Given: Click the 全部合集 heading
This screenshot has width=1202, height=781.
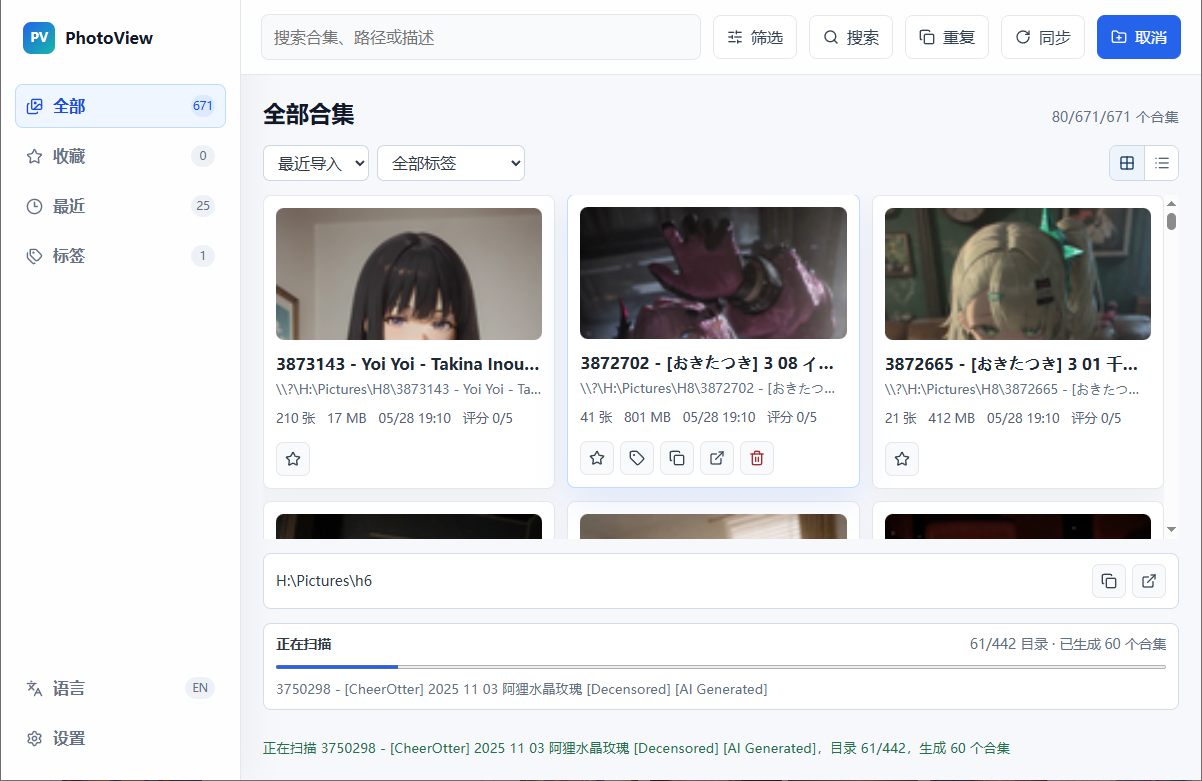Looking at the screenshot, I should (308, 114).
